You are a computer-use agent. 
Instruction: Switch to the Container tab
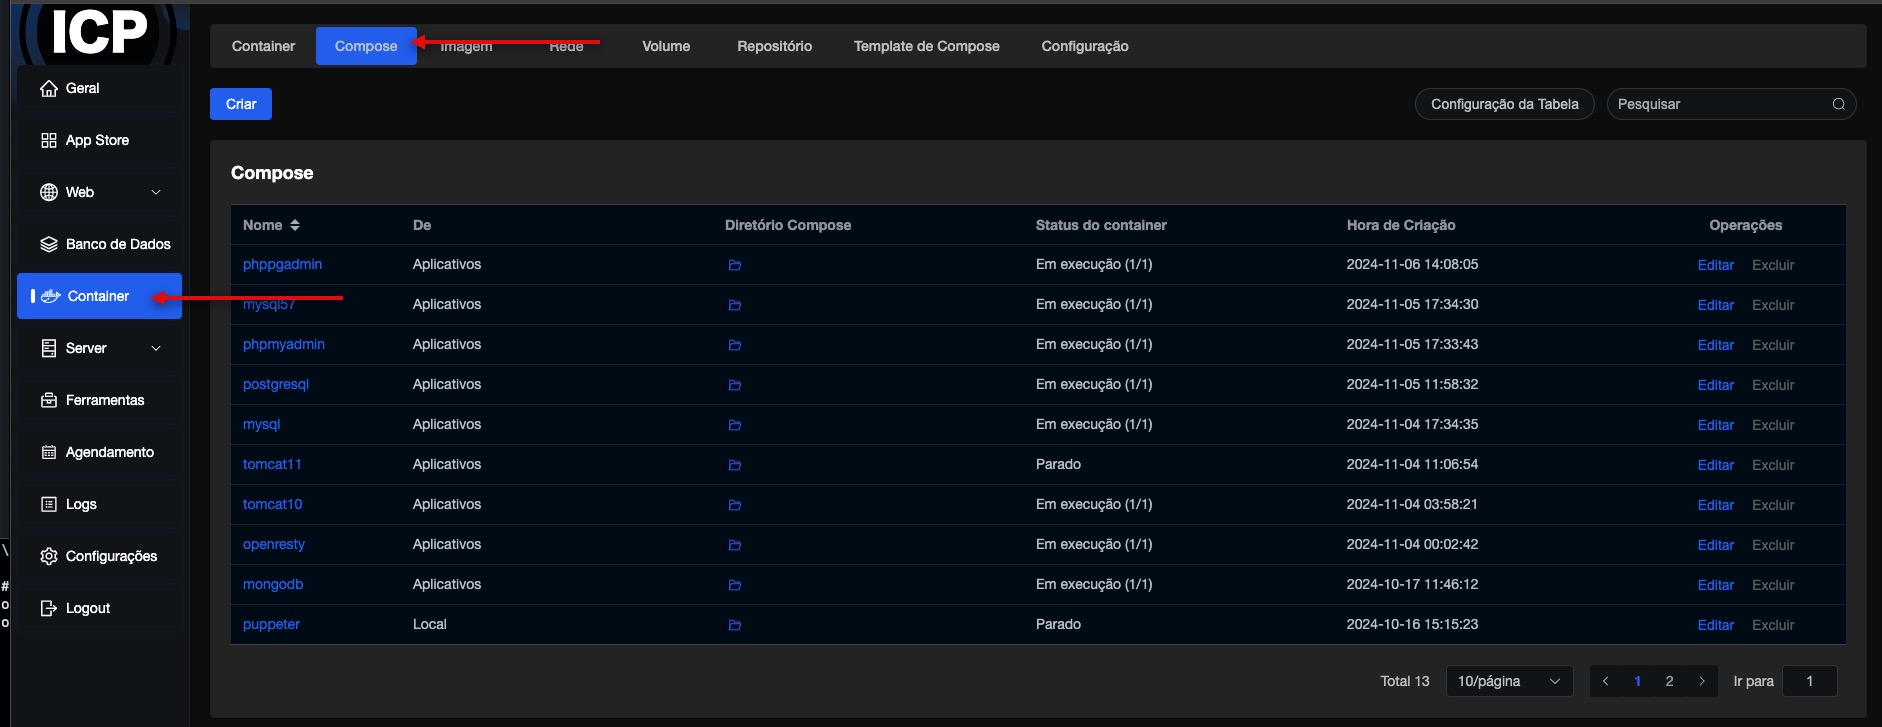[x=263, y=46]
